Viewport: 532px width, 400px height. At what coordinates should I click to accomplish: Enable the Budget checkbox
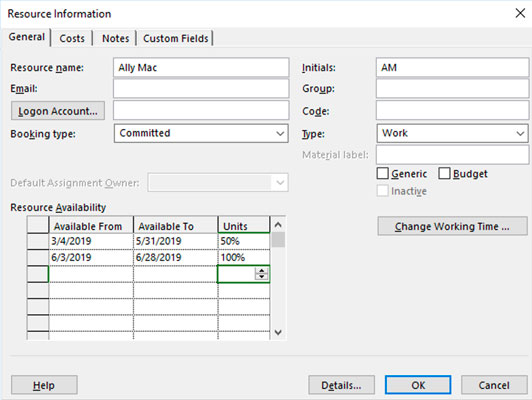click(x=444, y=173)
